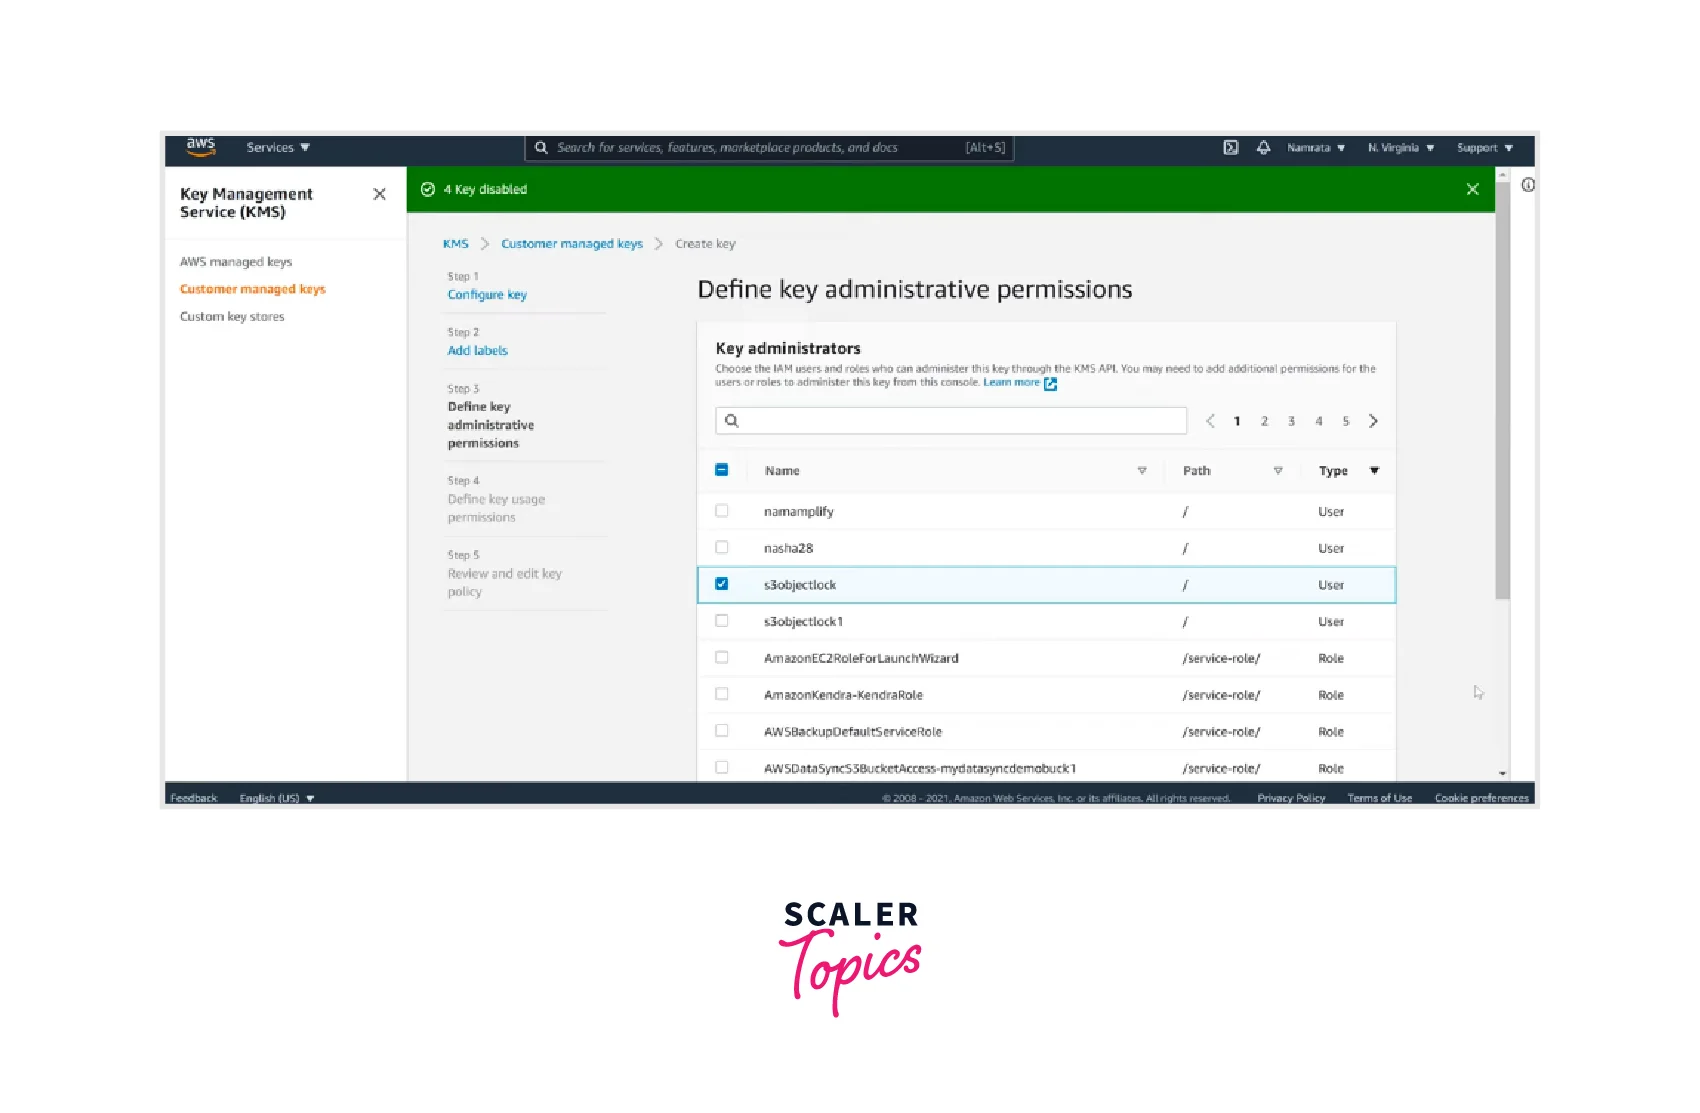Expand the N. Virginia region selector
This screenshot has height=1113, width=1700.
pos(1400,147)
